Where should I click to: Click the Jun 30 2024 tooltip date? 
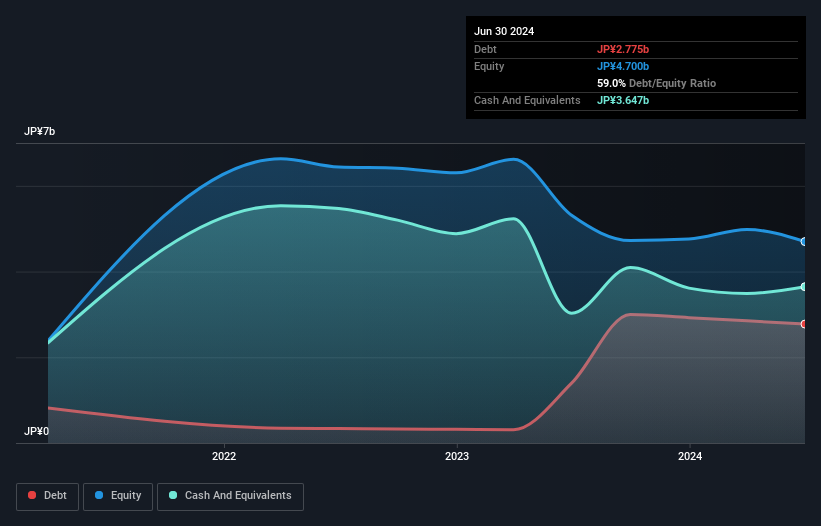click(504, 31)
